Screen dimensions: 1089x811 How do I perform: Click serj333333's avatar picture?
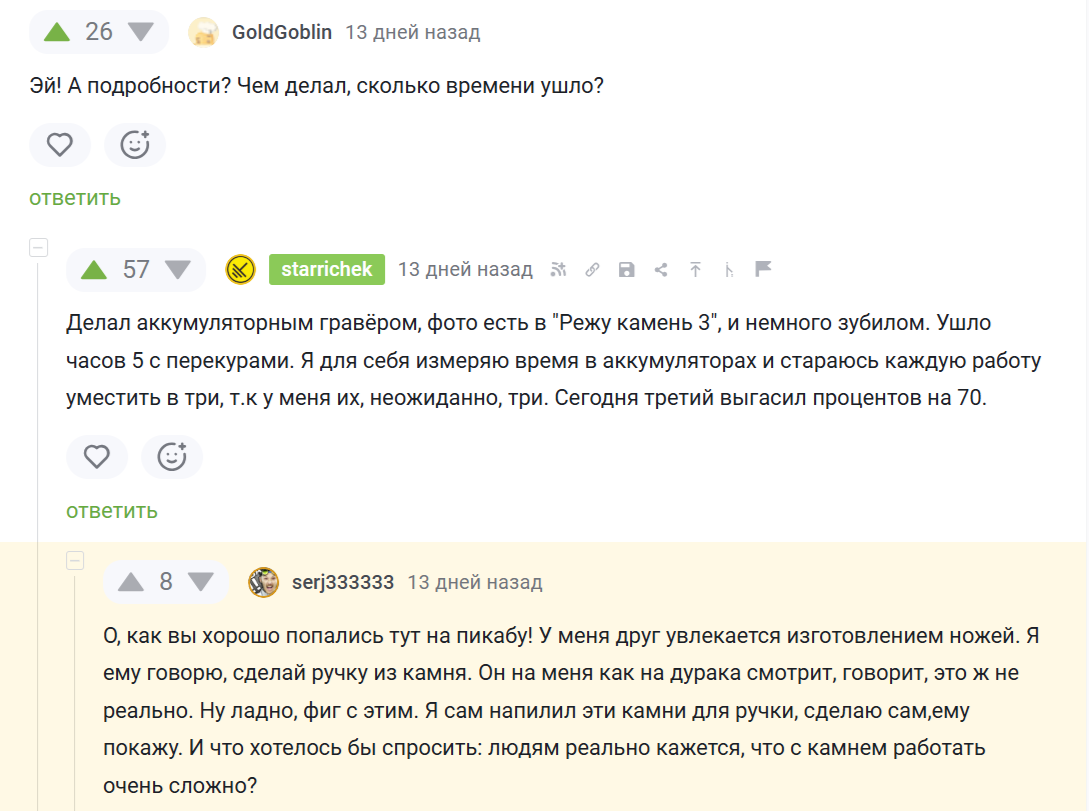[x=264, y=582]
